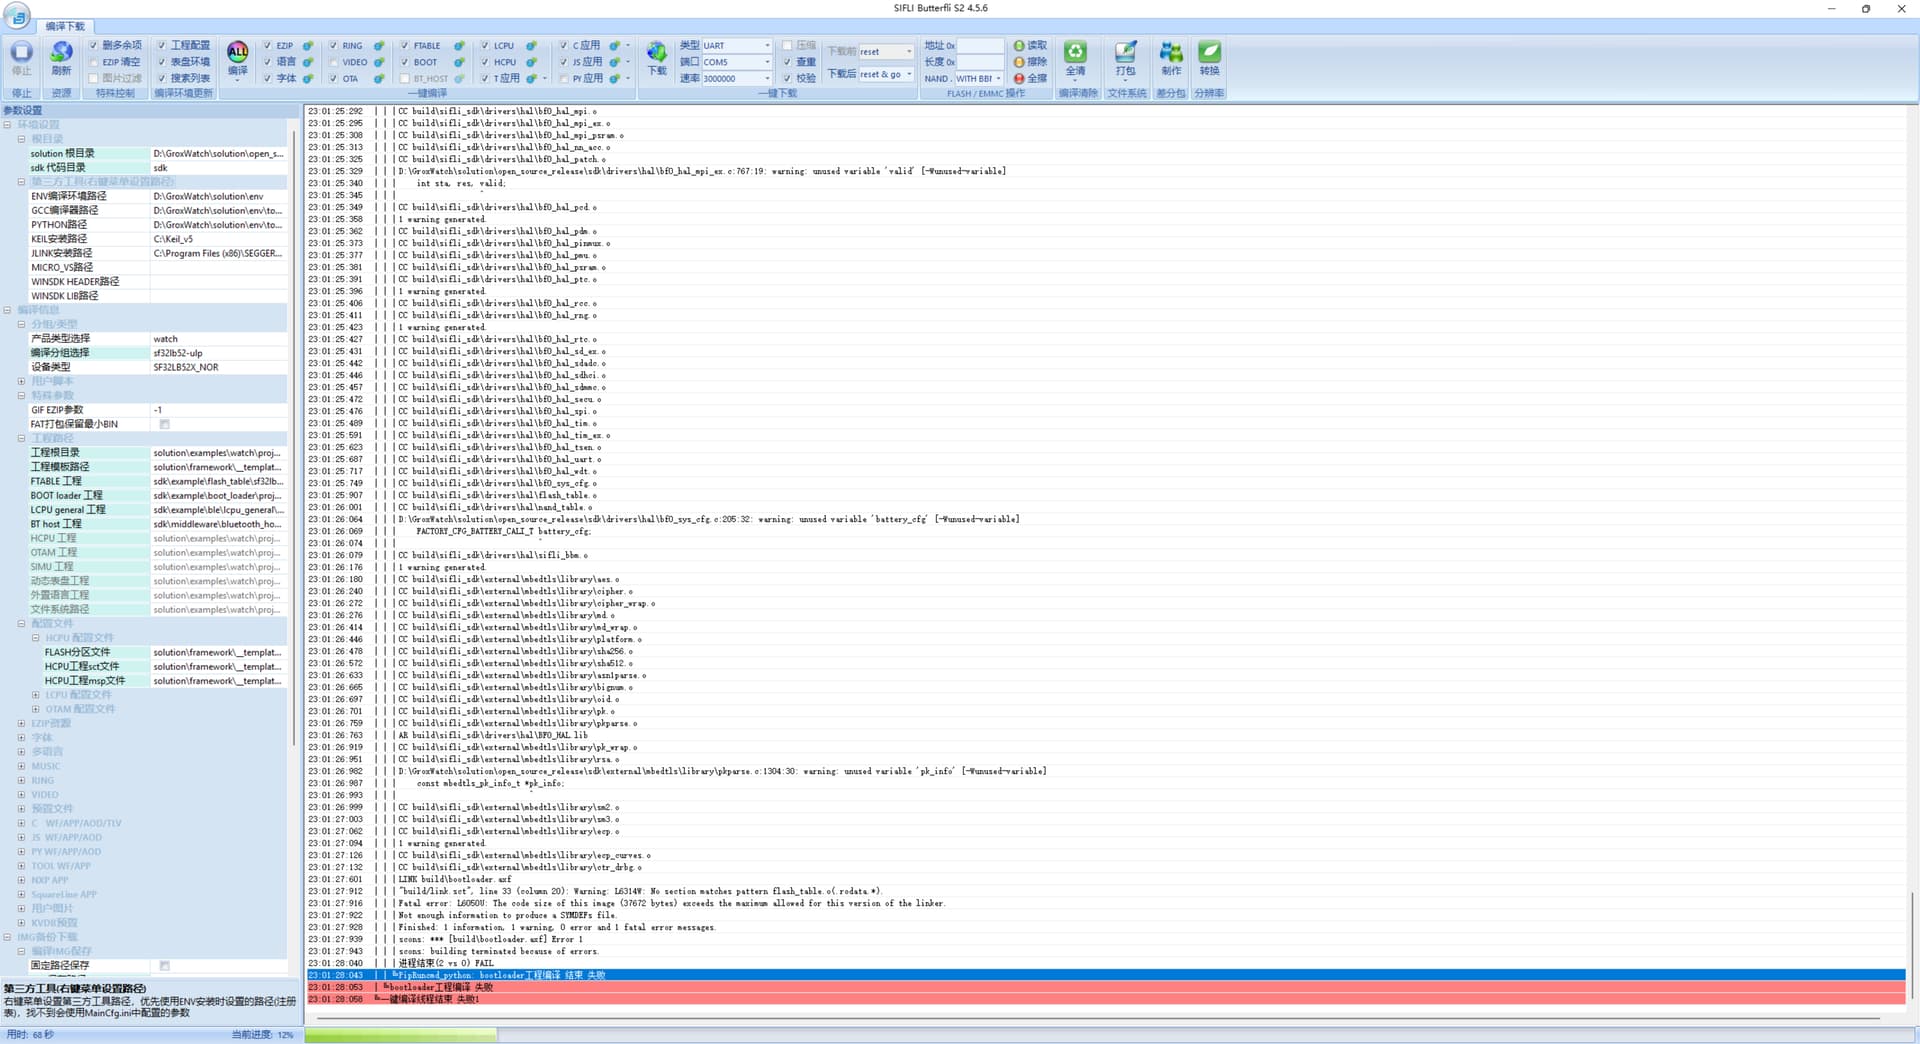The width and height of the screenshot is (1920, 1044).
Task: Select the 产品类型选择 property row
Action: point(88,339)
